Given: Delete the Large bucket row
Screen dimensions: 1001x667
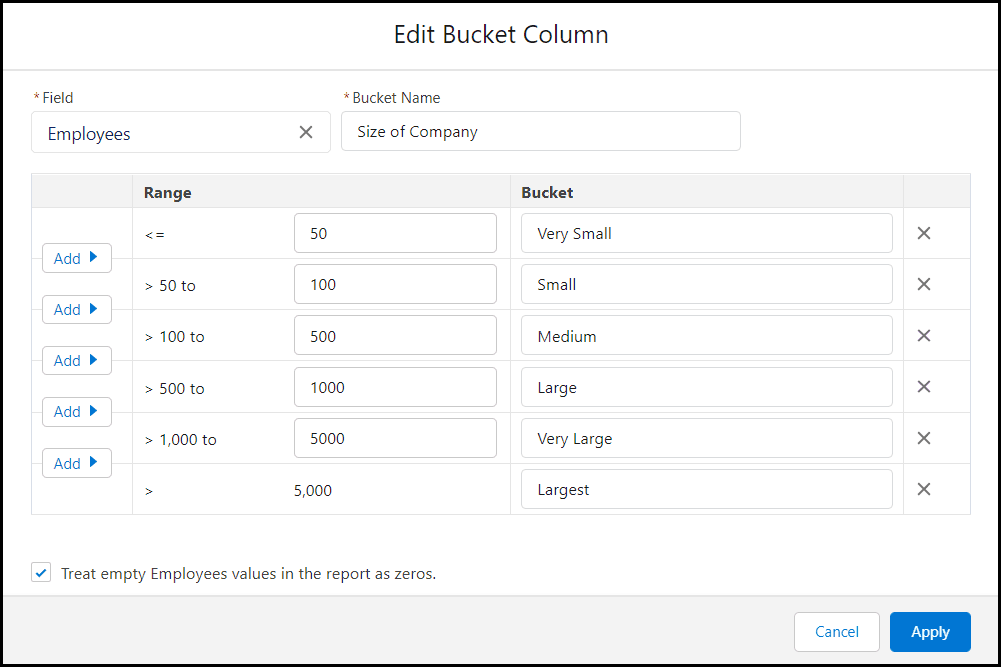Looking at the screenshot, I should tap(923, 387).
